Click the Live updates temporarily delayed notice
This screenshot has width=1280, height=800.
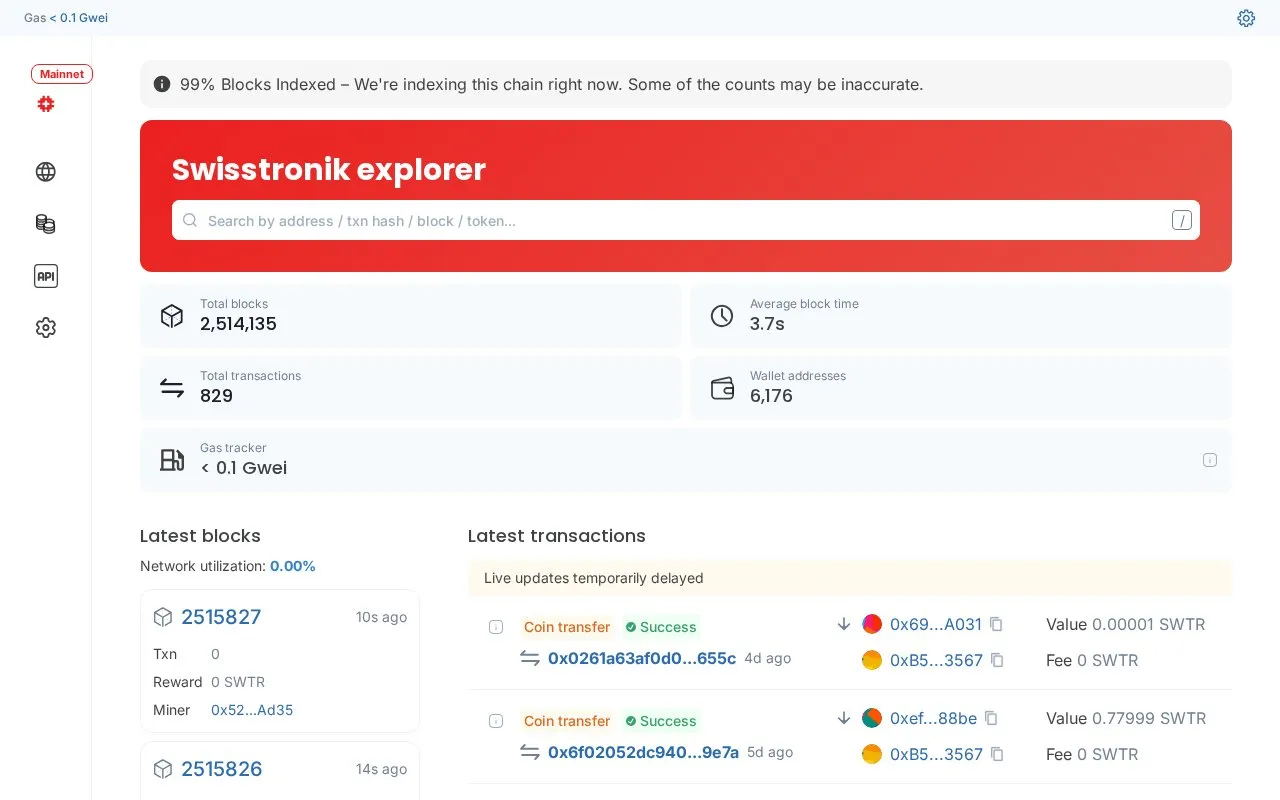pos(850,578)
